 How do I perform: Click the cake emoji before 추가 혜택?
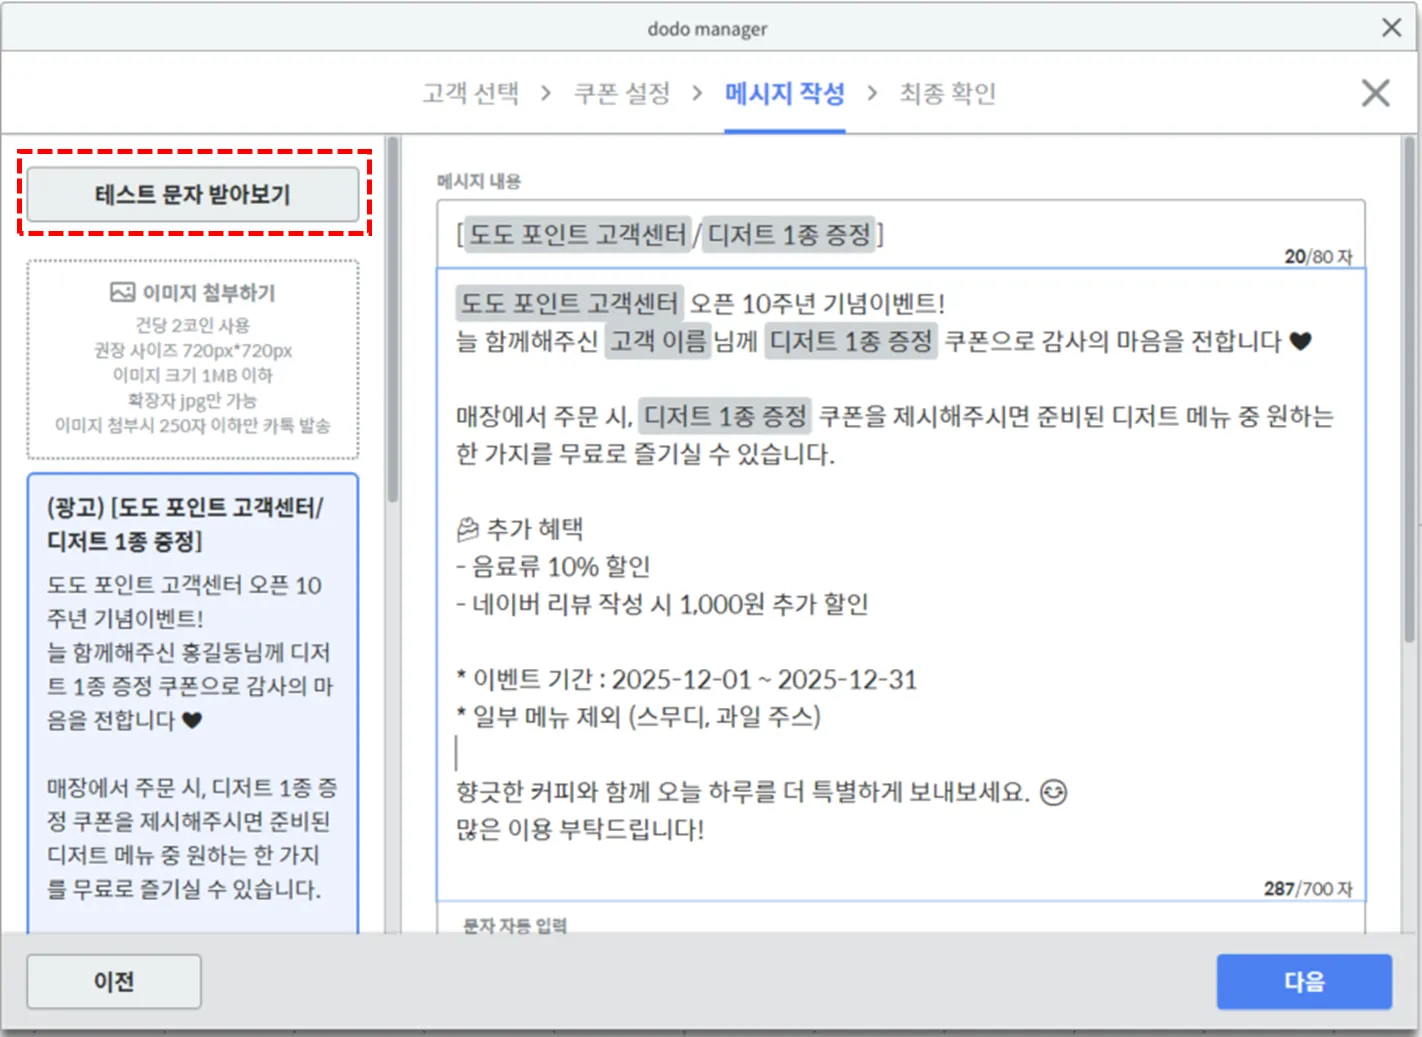coord(468,529)
